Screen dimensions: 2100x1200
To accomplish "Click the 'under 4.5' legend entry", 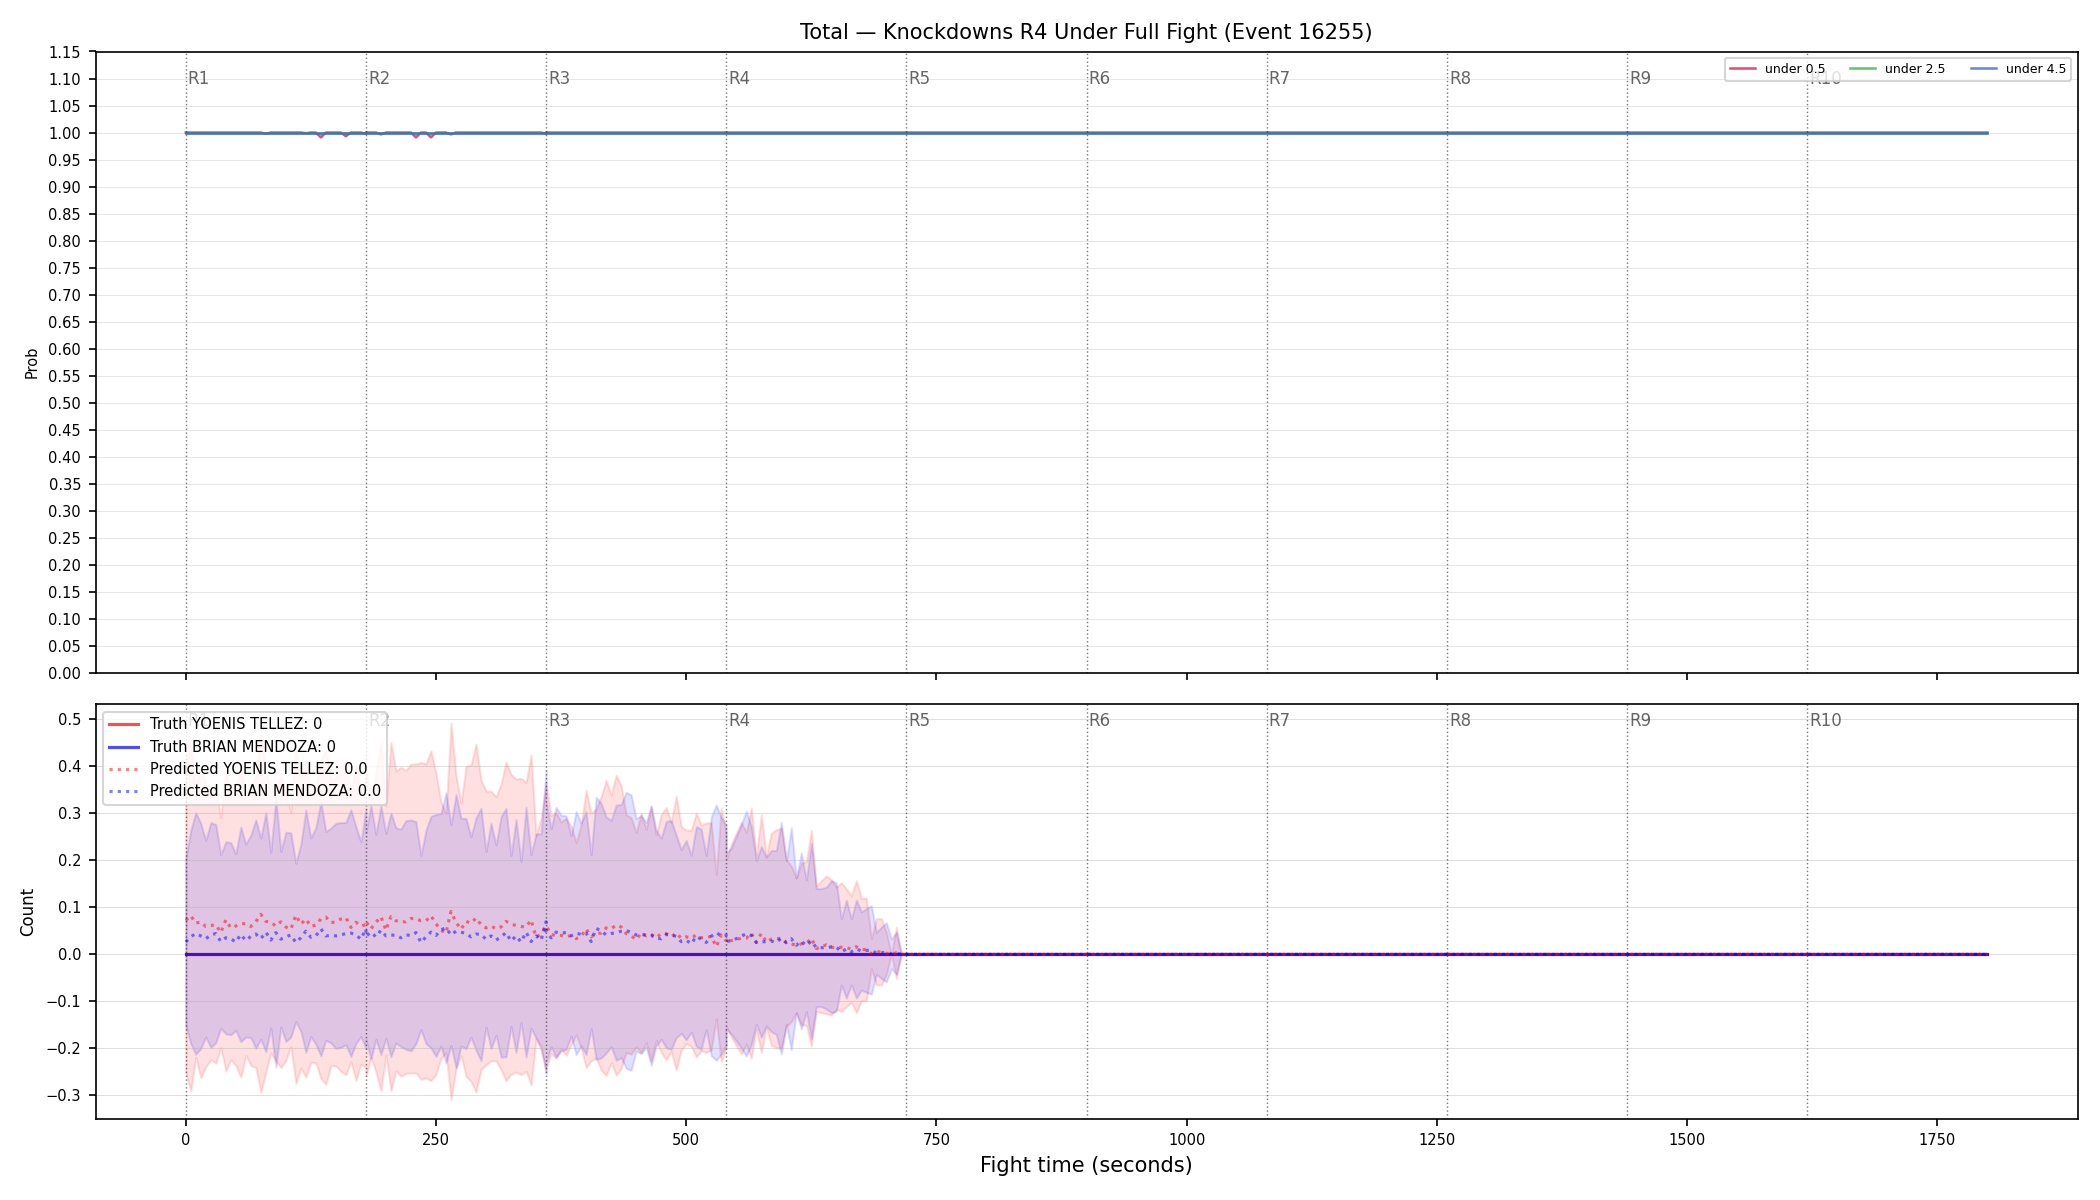I will (x=2018, y=69).
